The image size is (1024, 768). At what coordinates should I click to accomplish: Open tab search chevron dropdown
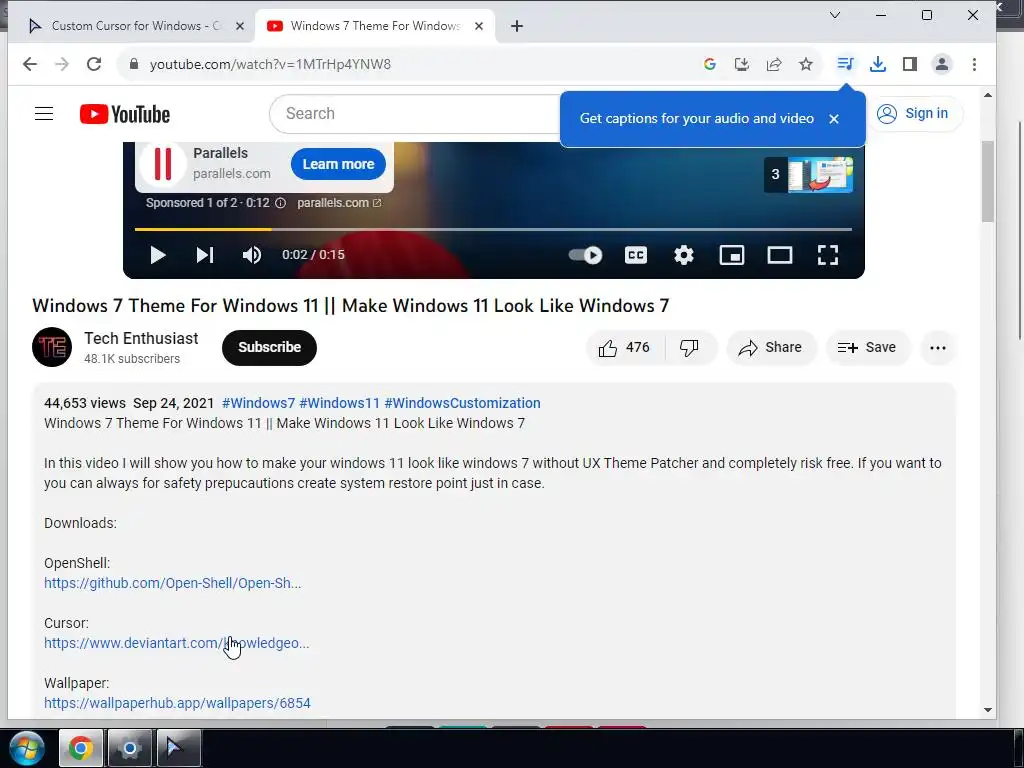pos(835,15)
